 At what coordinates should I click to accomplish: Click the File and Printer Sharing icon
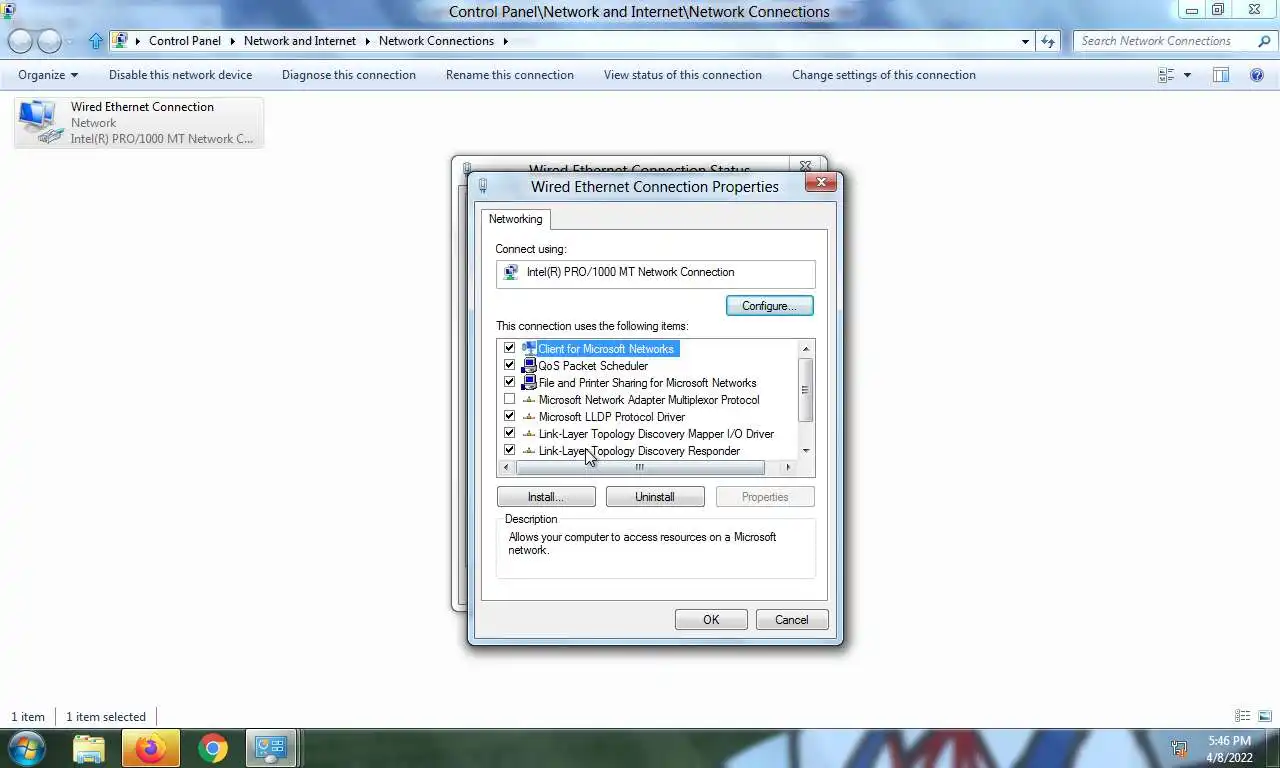pos(529,383)
